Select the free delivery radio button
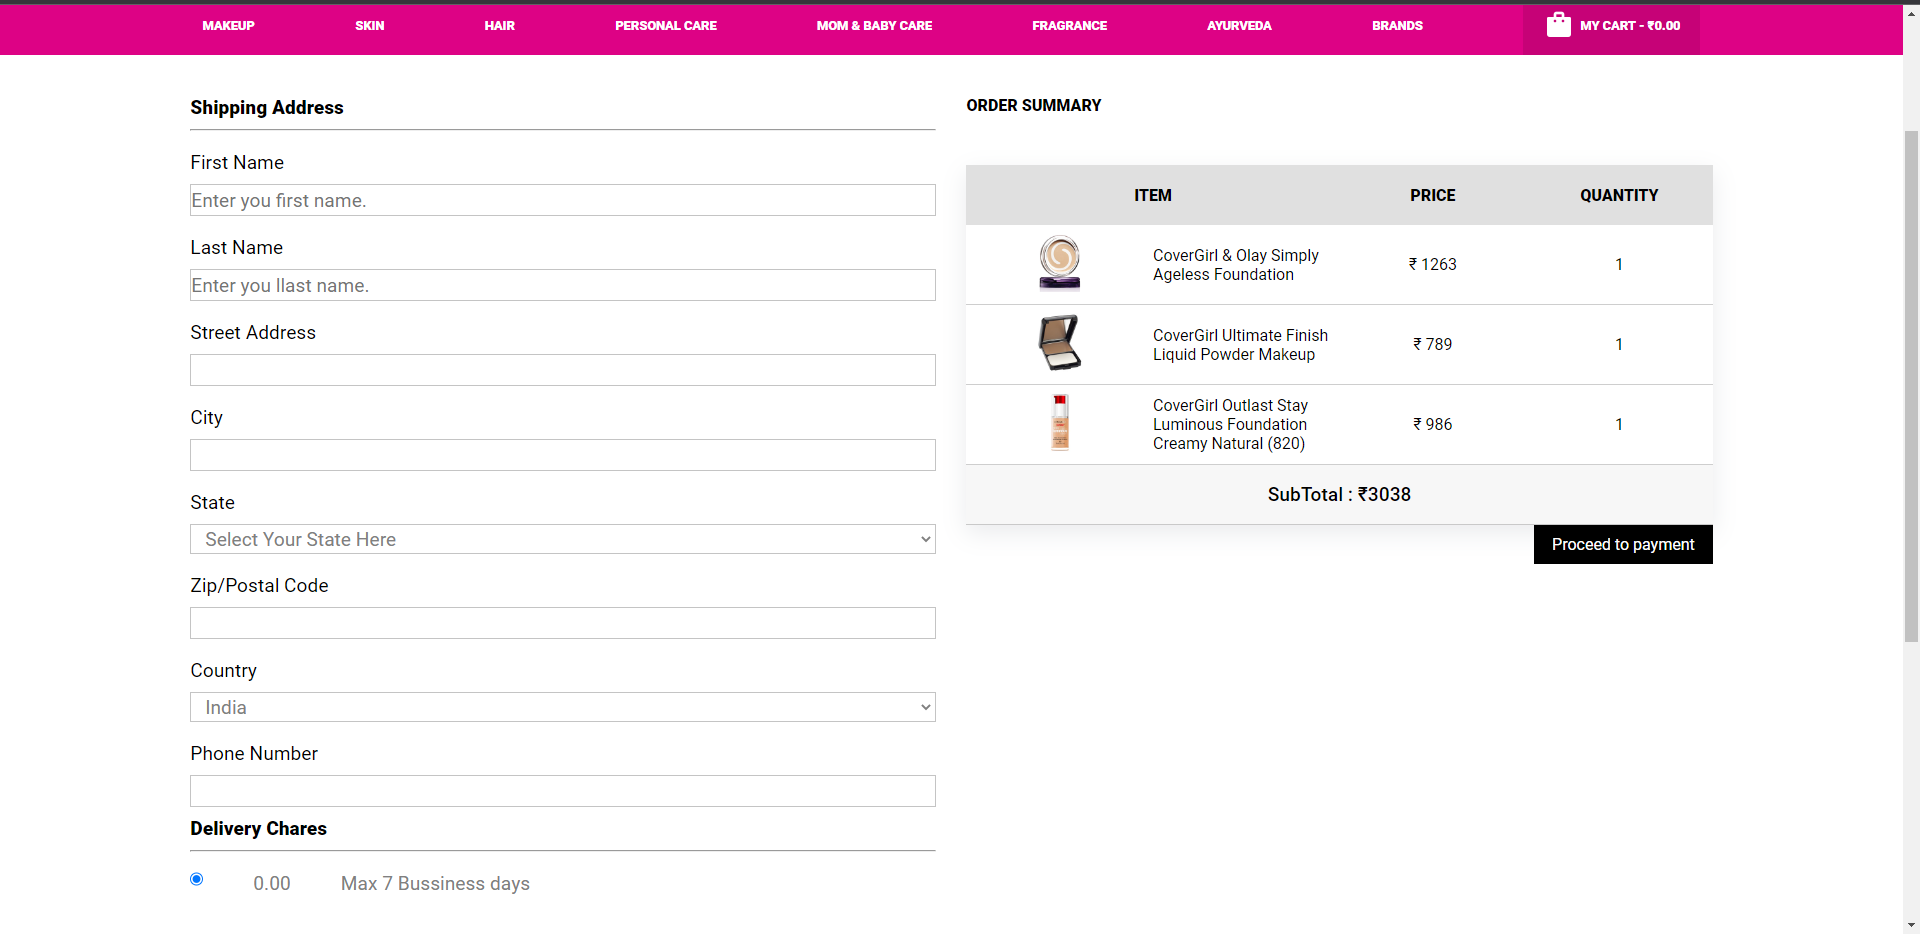This screenshot has width=1920, height=934. [x=196, y=879]
